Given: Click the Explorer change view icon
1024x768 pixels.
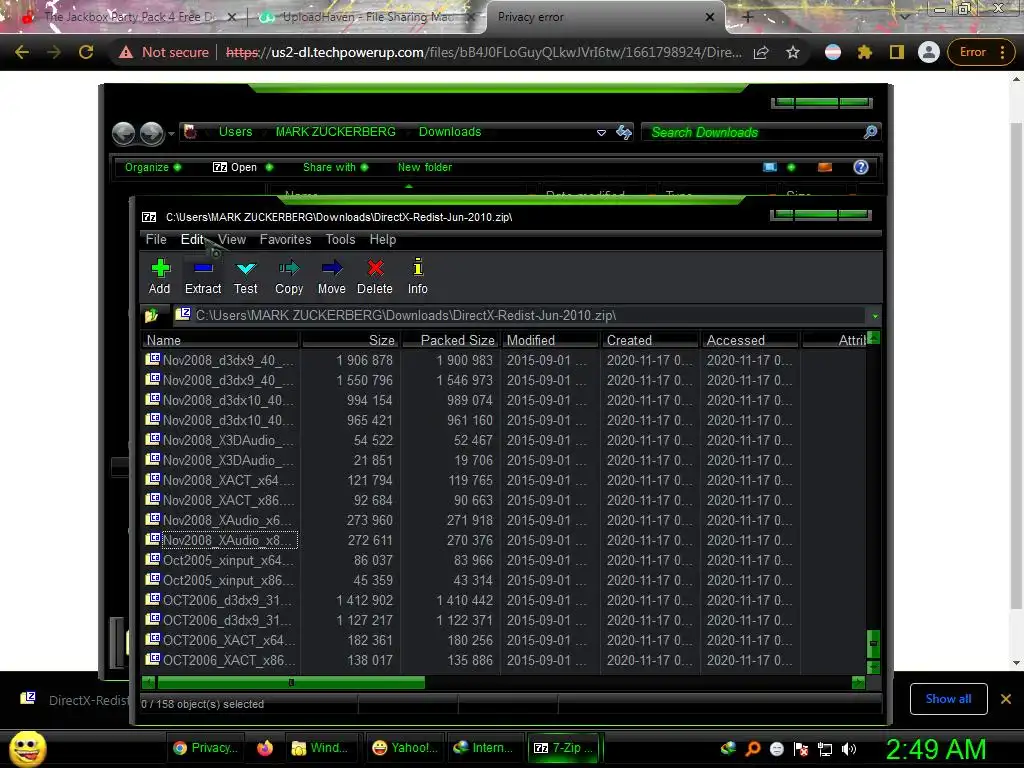Looking at the screenshot, I should (770, 167).
